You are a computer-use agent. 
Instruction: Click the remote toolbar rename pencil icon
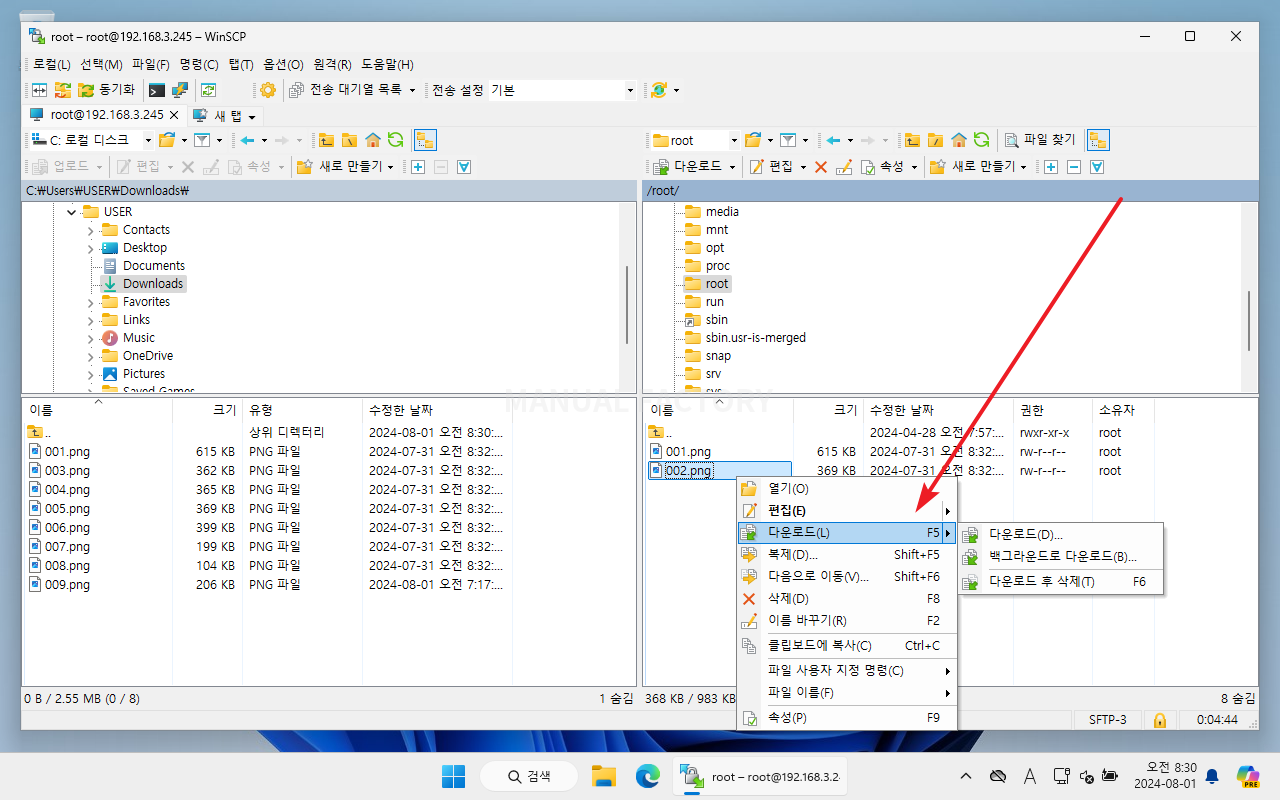pyautogui.click(x=844, y=167)
